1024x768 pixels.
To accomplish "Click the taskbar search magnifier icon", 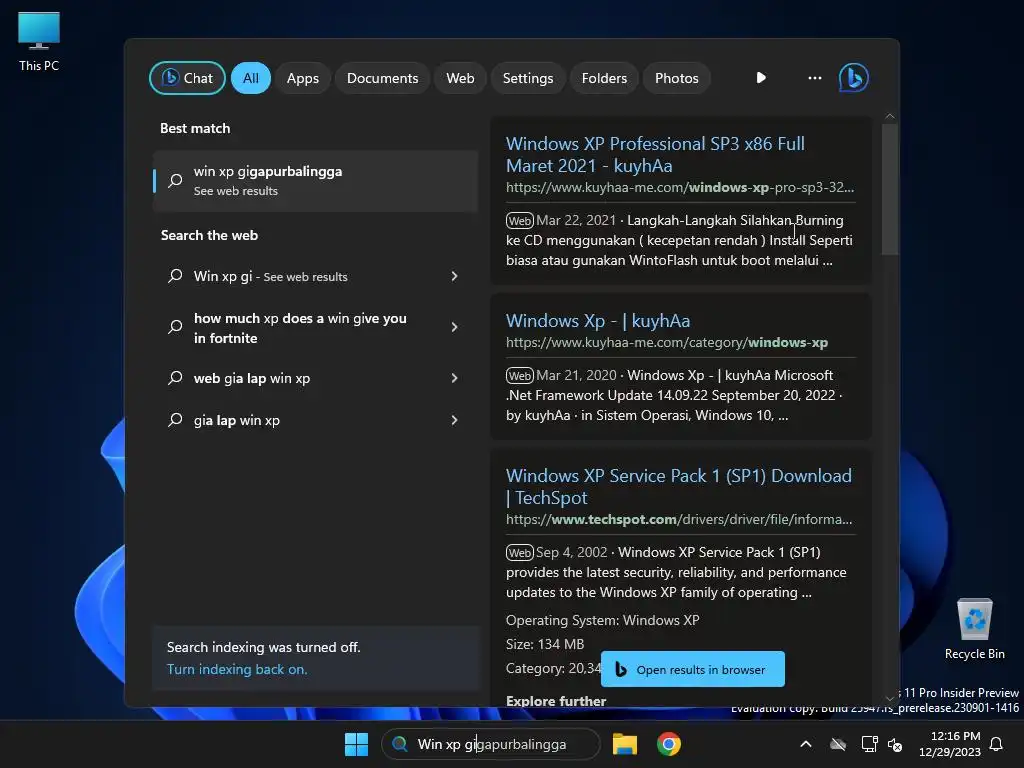I will tap(400, 744).
